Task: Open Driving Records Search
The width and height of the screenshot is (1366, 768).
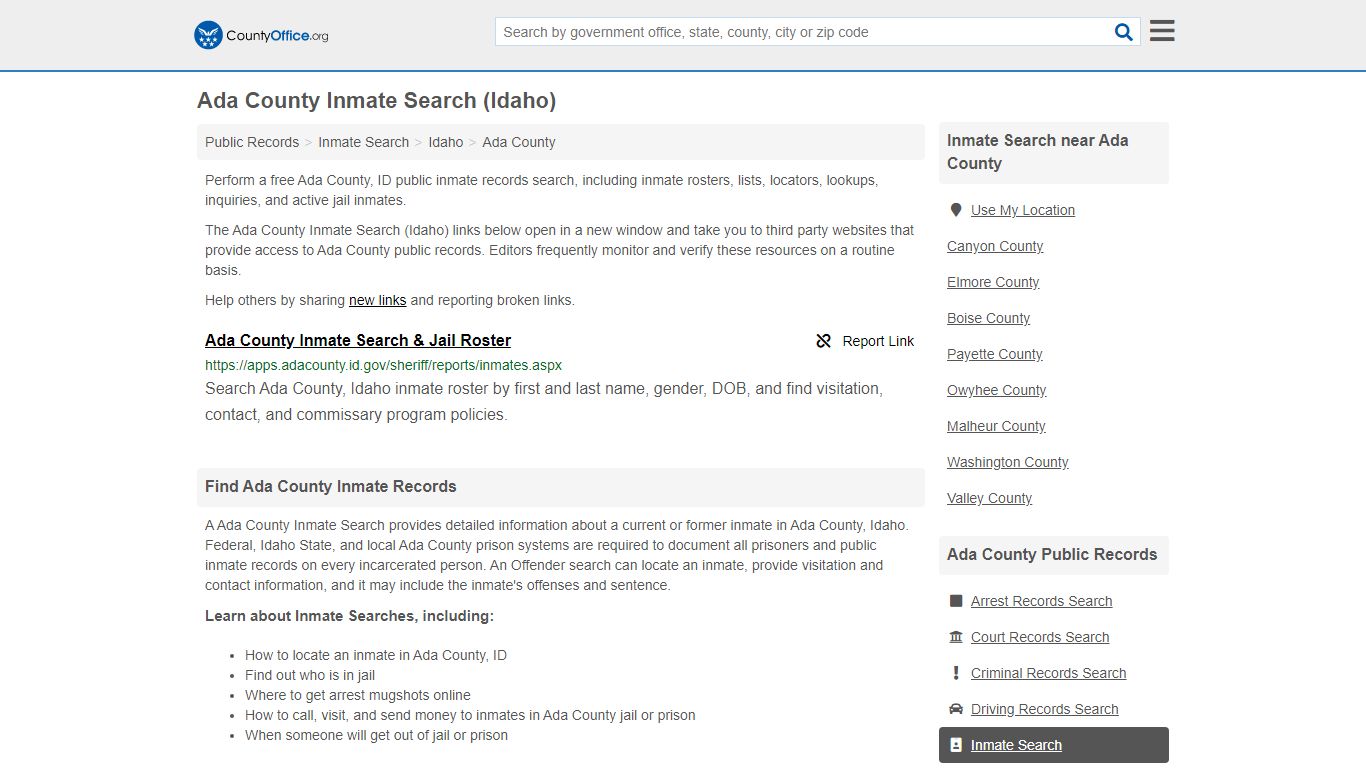Action: click(x=1044, y=709)
